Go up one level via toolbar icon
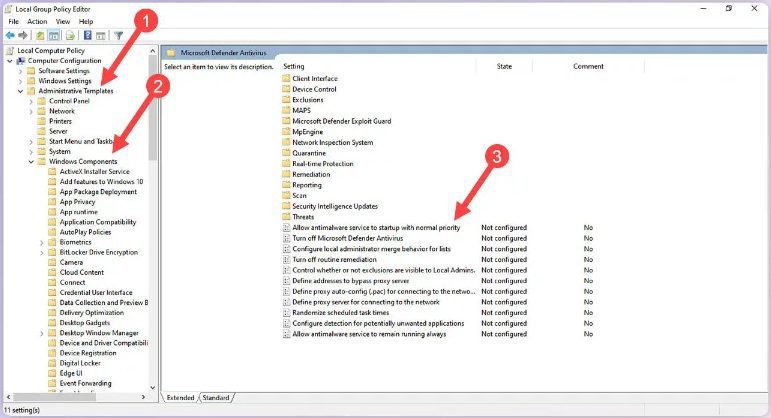Viewport: 771px width, 418px height. coord(40,35)
